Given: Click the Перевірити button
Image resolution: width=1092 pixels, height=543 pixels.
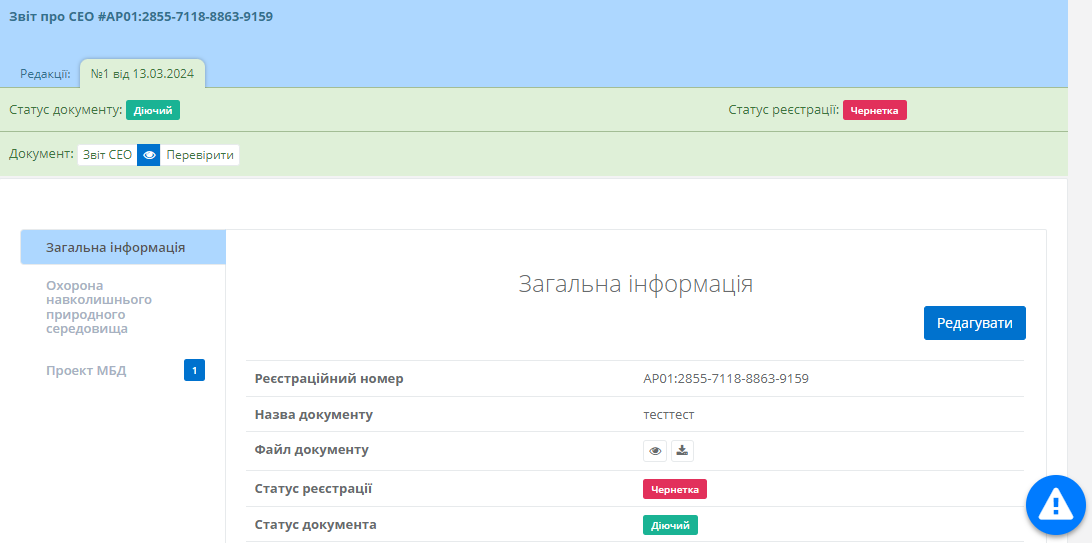Looking at the screenshot, I should (200, 155).
